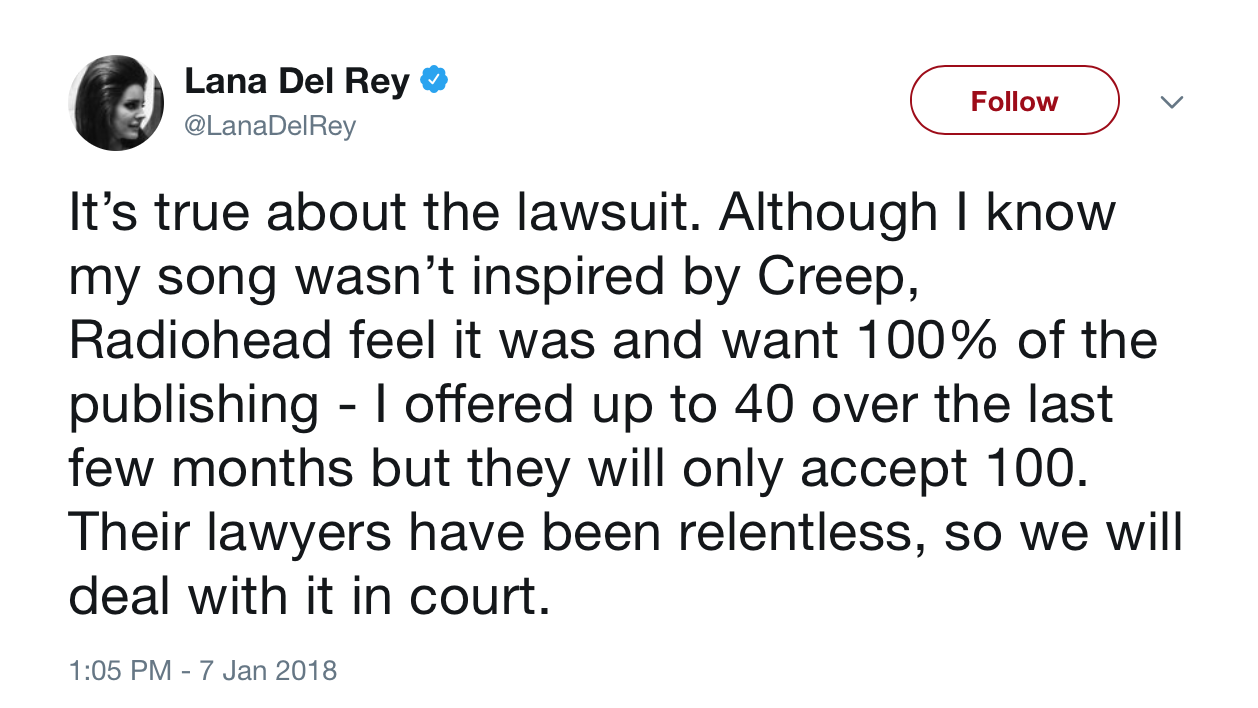Click the 1:05 PM time in the timestamp
Screen dimensions: 1258x708
(120, 670)
